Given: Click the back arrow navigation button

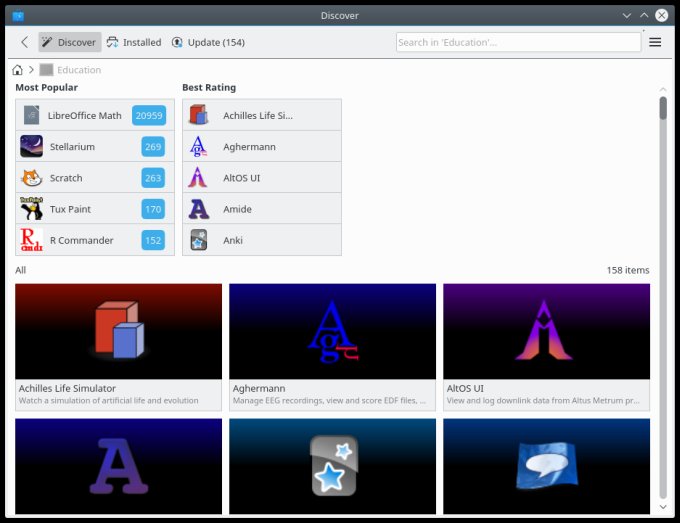Looking at the screenshot, I should pos(24,42).
